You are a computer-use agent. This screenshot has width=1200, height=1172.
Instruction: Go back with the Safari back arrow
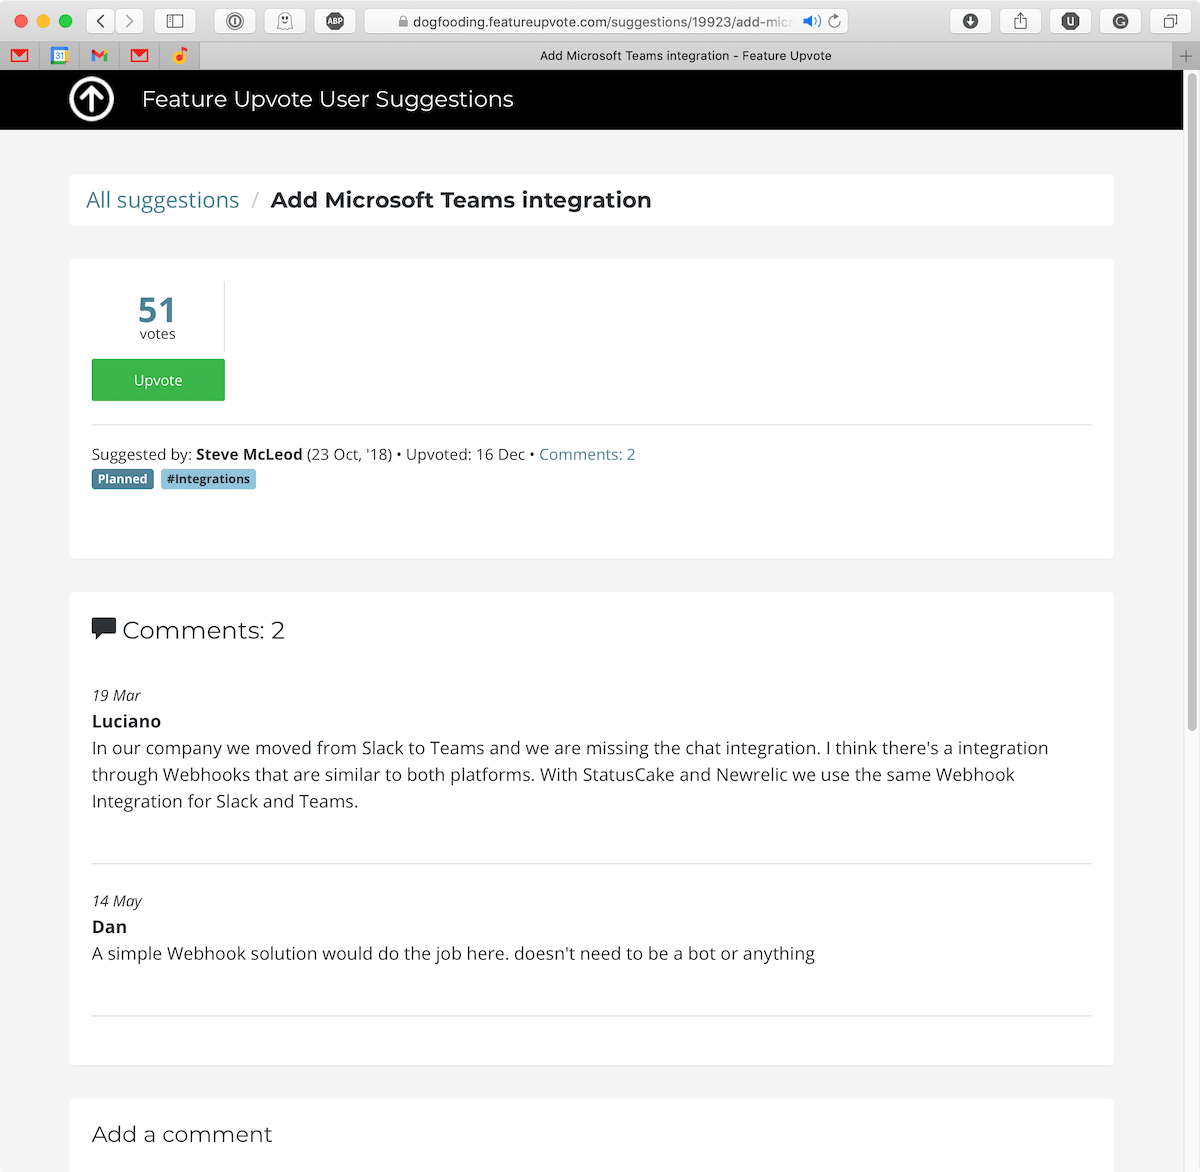[100, 21]
